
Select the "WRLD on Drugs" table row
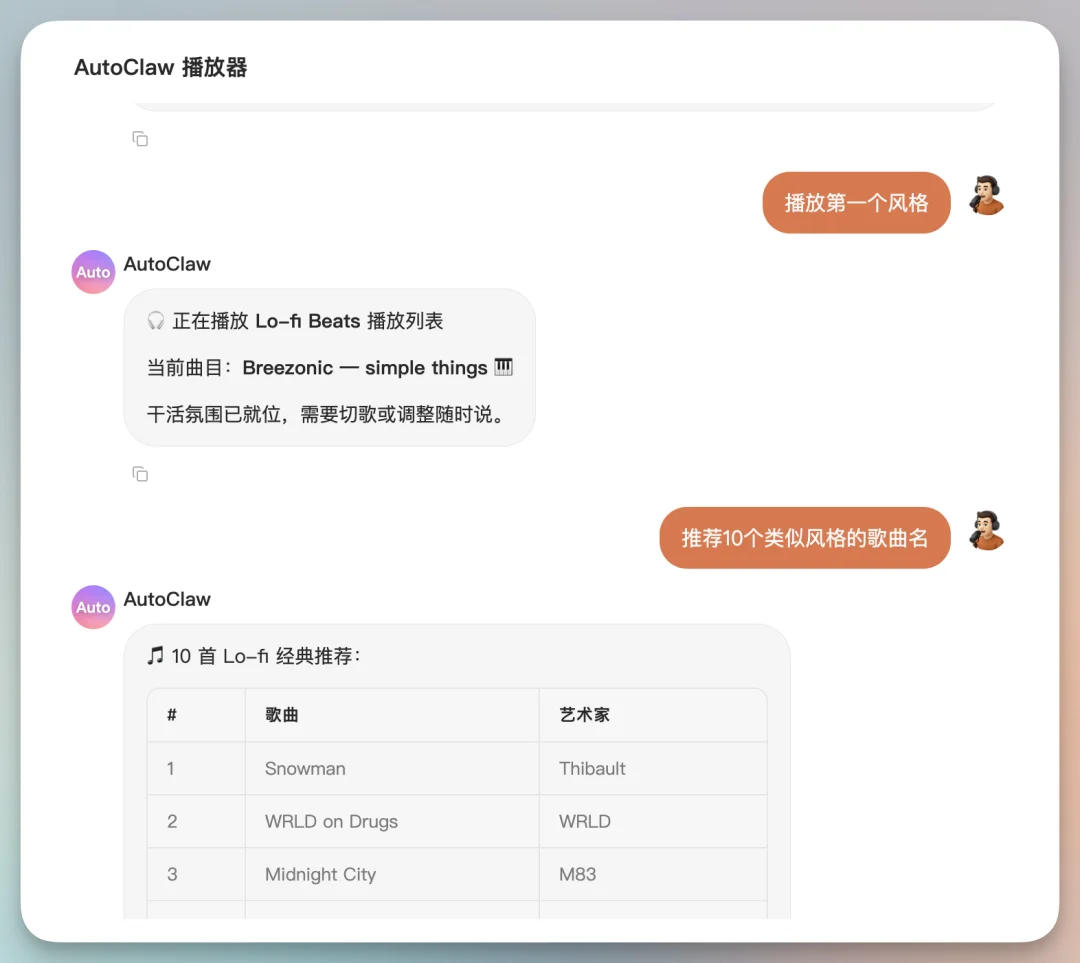coord(330,821)
